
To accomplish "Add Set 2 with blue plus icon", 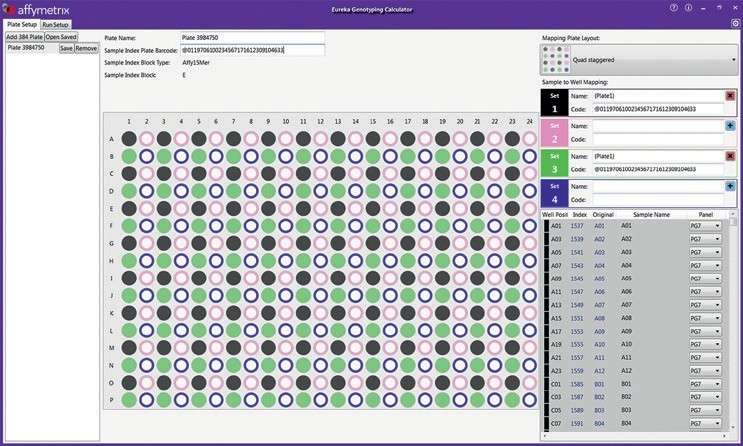I will pos(730,126).
